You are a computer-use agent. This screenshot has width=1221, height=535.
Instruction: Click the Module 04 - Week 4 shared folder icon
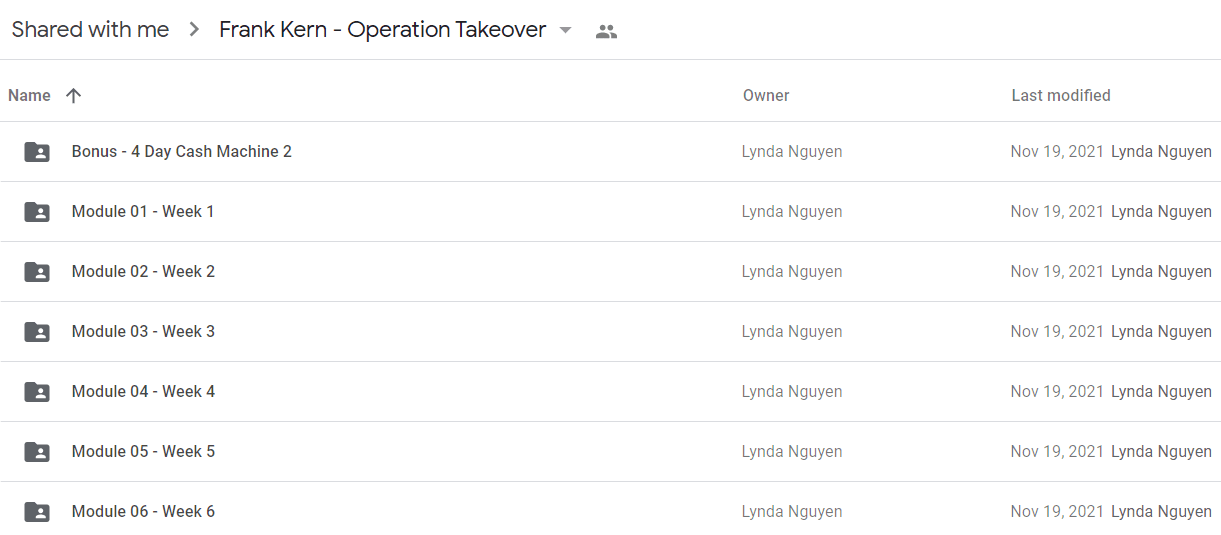pyautogui.click(x=37, y=392)
